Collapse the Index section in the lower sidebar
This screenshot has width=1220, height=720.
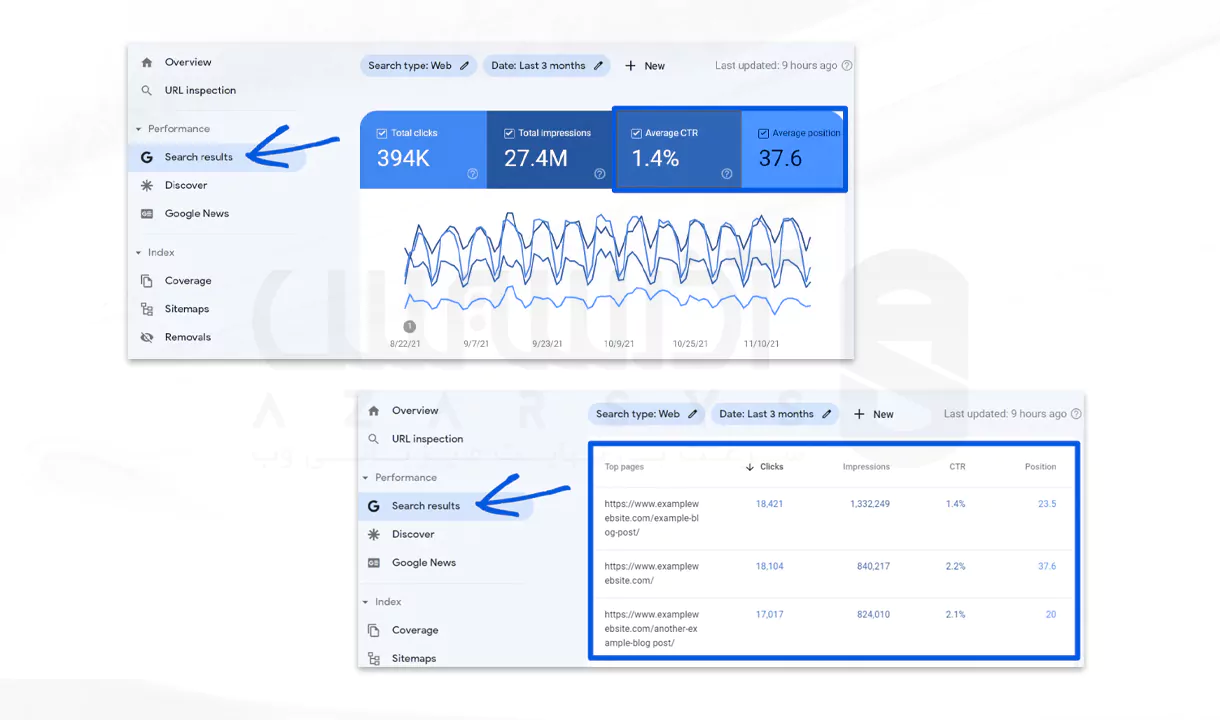[x=366, y=602]
